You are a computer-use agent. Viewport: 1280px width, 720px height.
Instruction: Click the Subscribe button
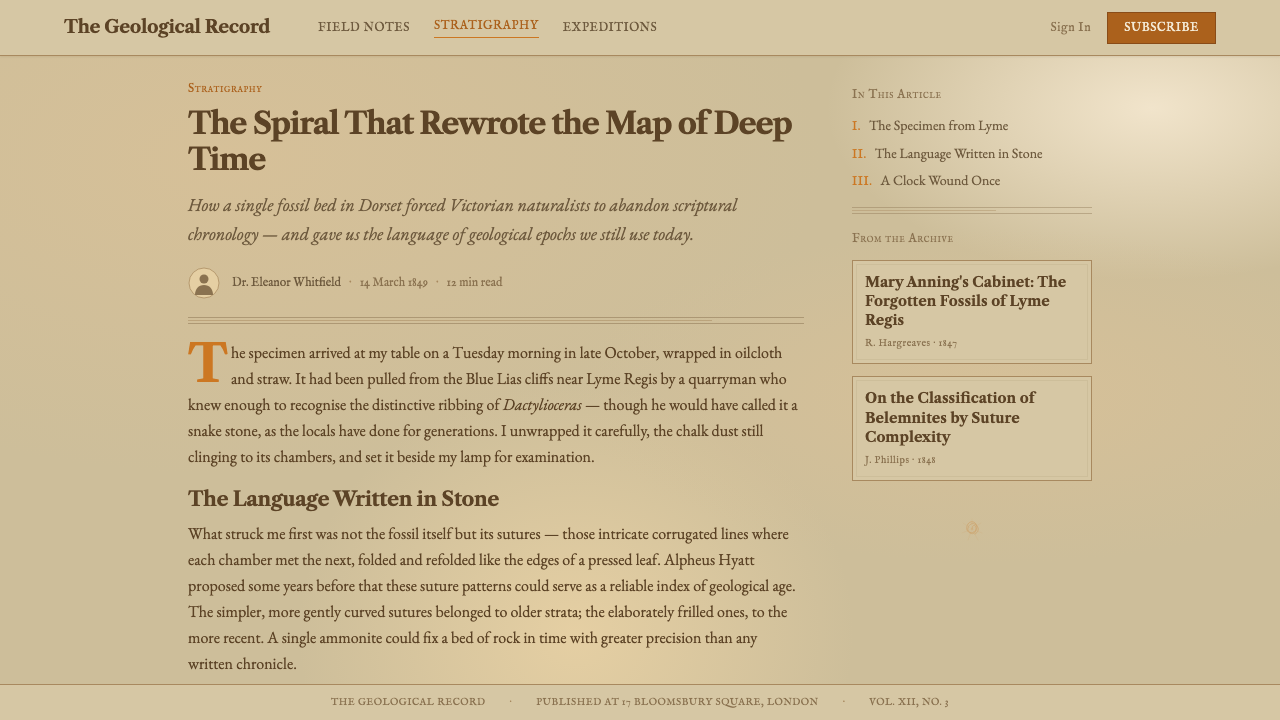pos(1161,27)
